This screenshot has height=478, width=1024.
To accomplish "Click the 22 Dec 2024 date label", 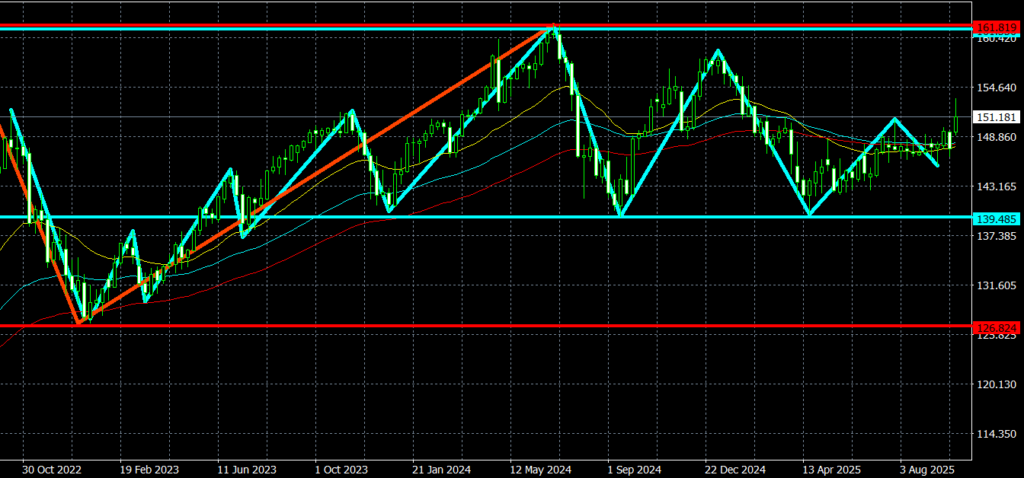I will [x=733, y=468].
